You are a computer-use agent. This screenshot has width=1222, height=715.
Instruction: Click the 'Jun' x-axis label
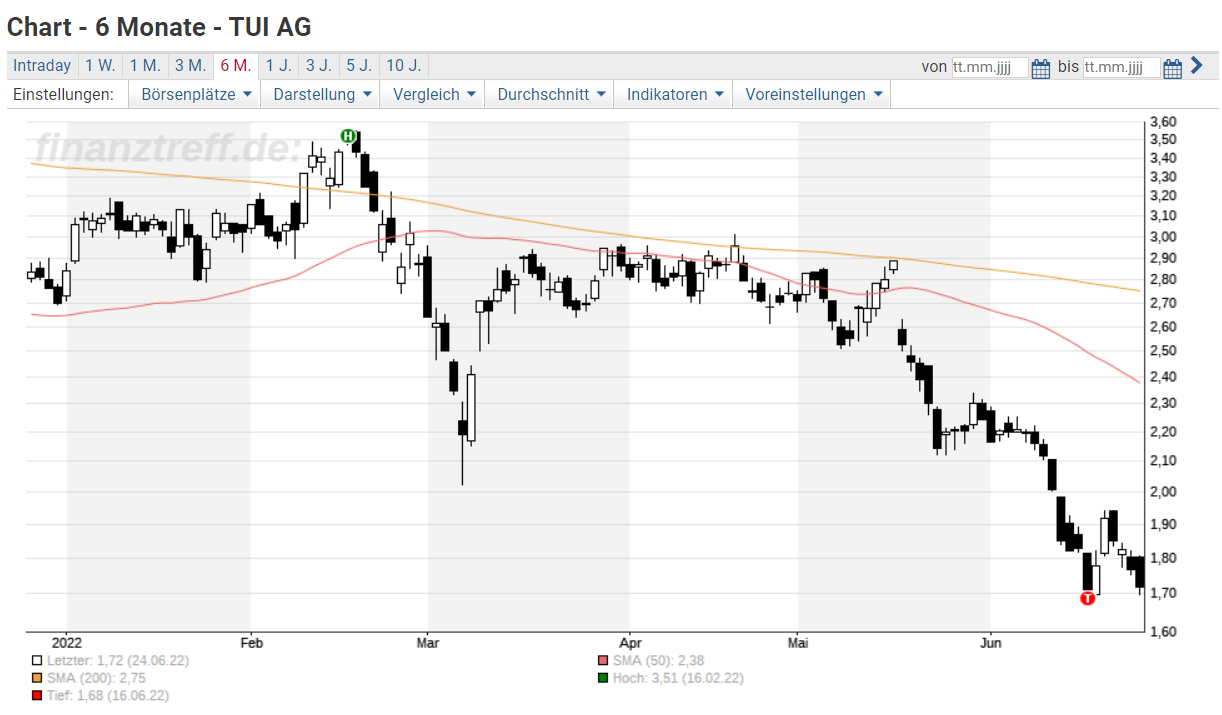pos(990,641)
